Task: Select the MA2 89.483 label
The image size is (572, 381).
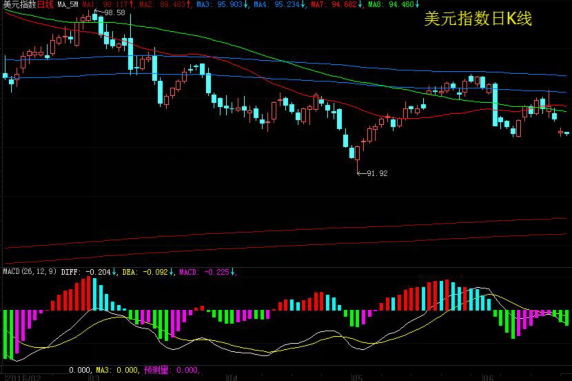Action: pos(162,5)
